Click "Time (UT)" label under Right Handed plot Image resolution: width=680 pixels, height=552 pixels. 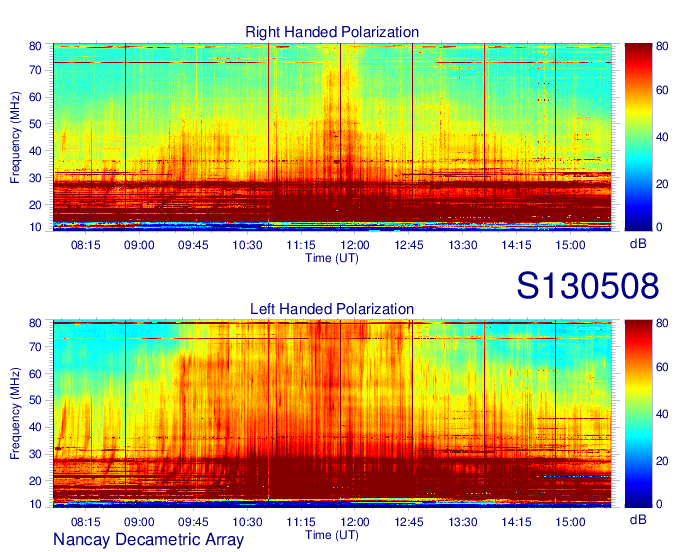tap(332, 258)
